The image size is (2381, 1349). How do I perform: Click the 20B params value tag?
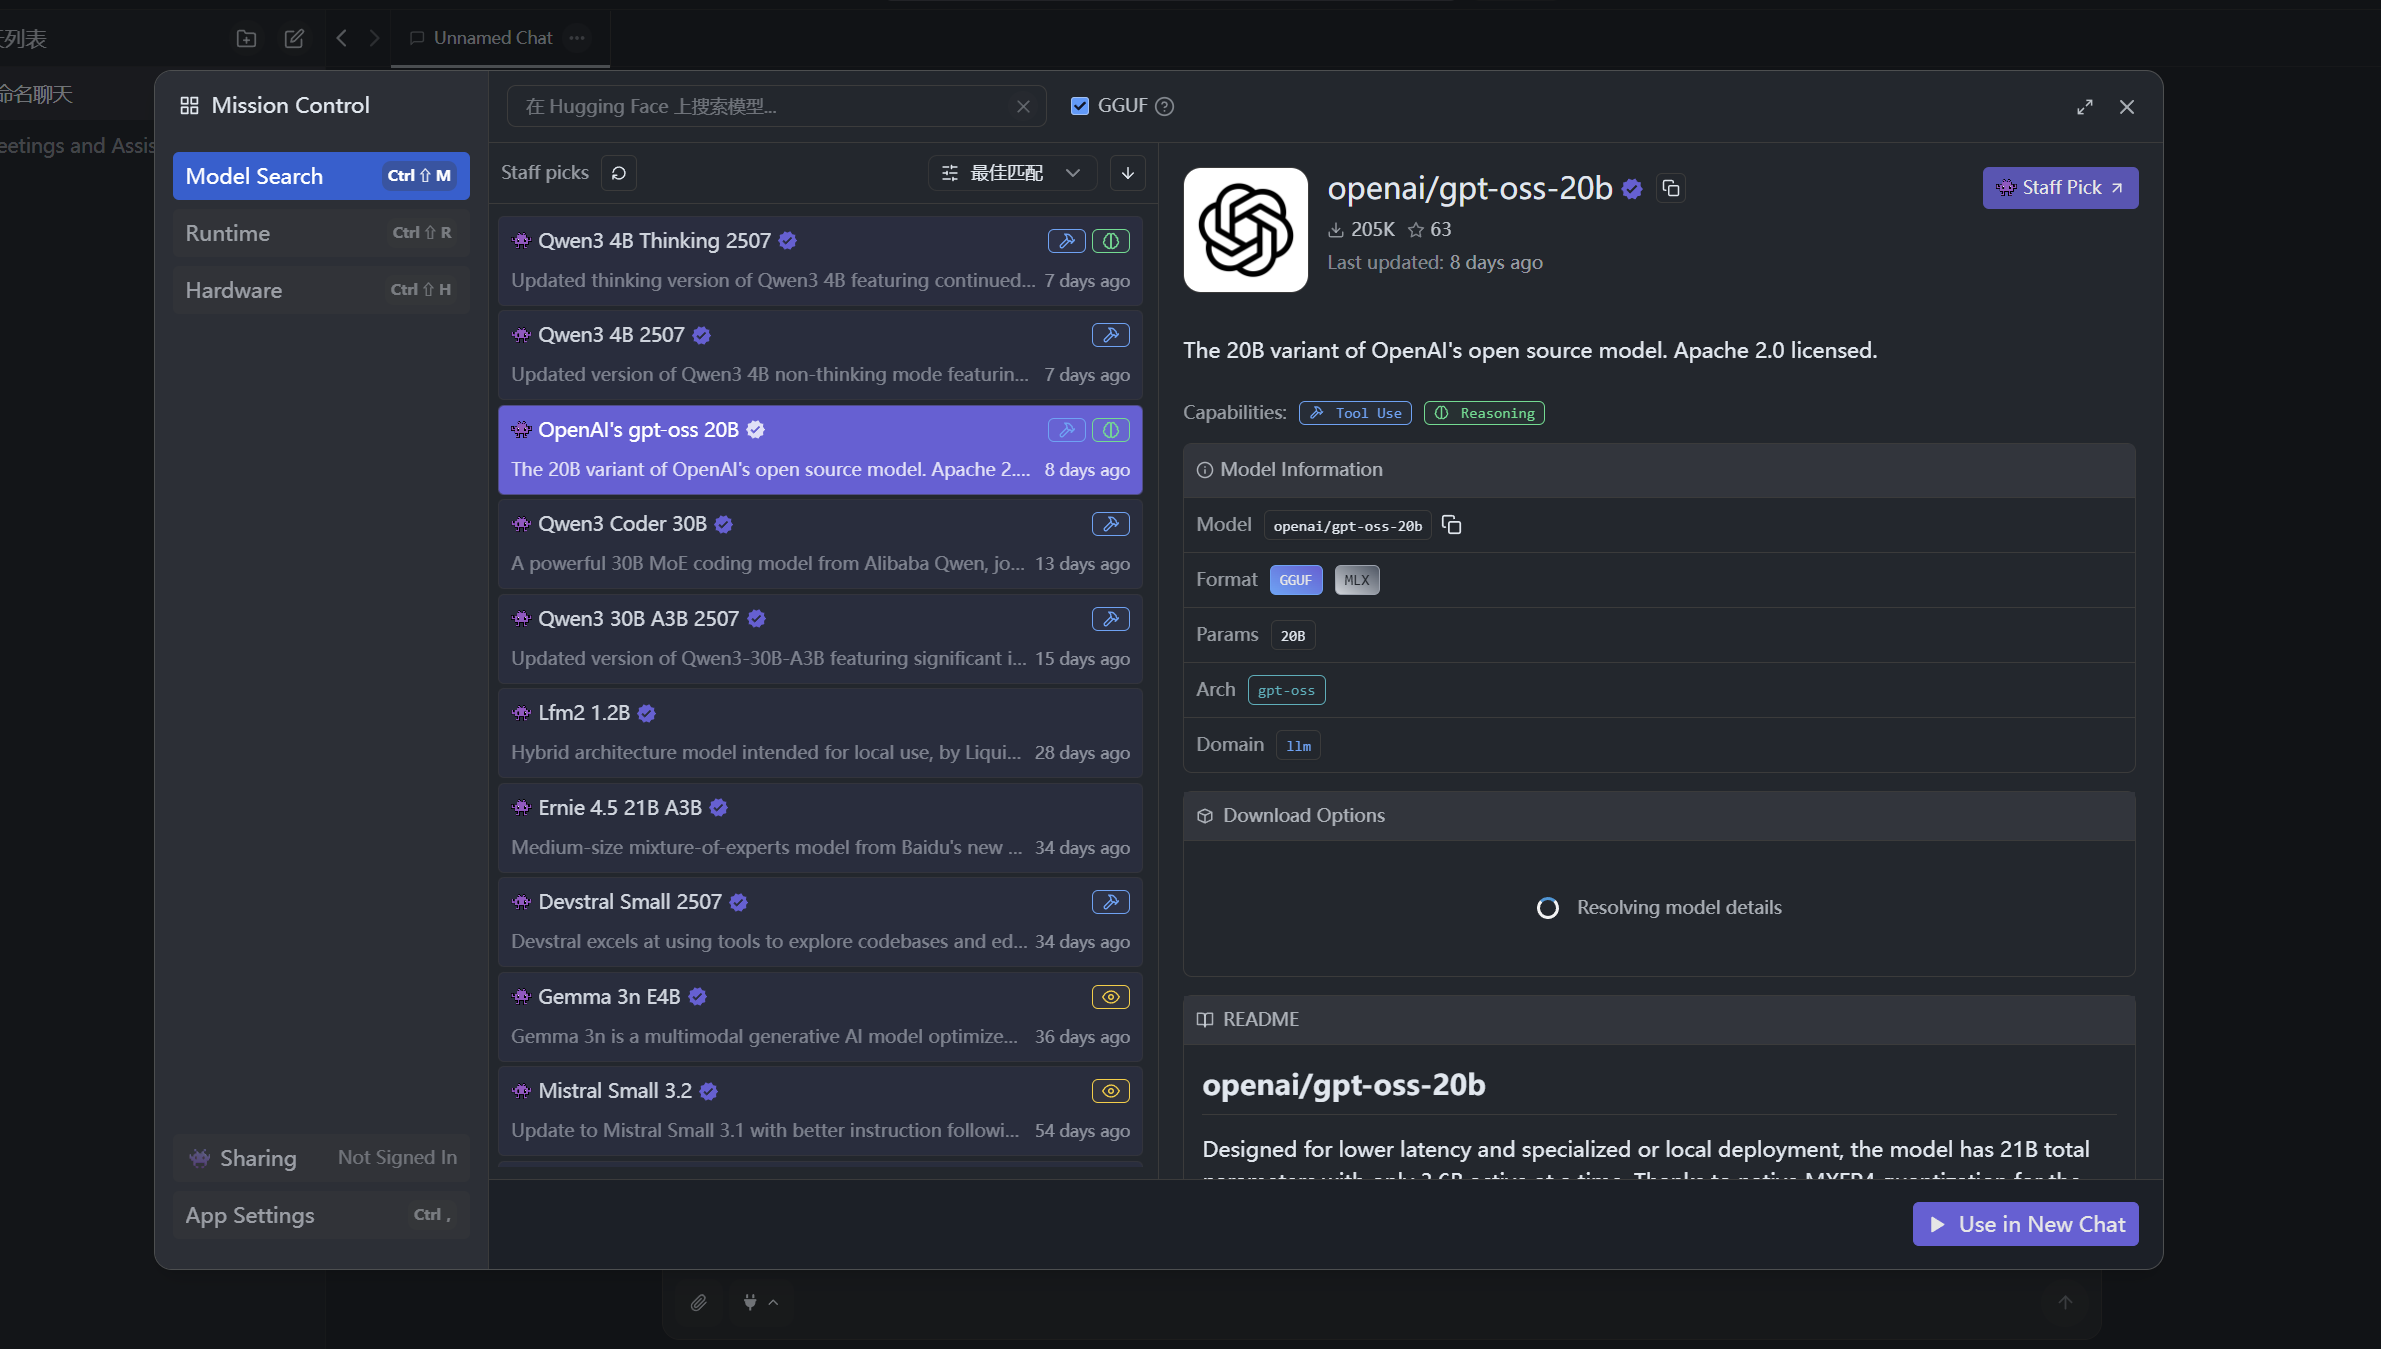point(1293,635)
